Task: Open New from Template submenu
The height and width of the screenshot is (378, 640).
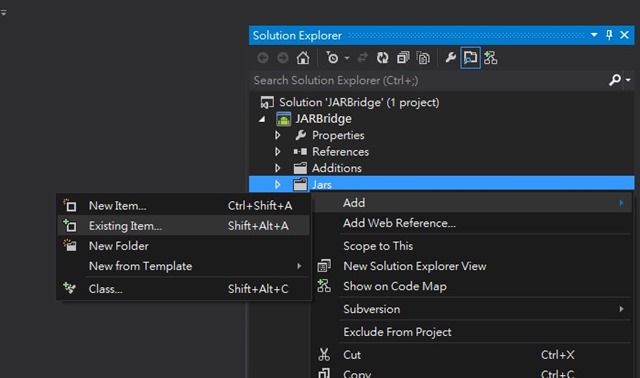Action: [x=183, y=267]
